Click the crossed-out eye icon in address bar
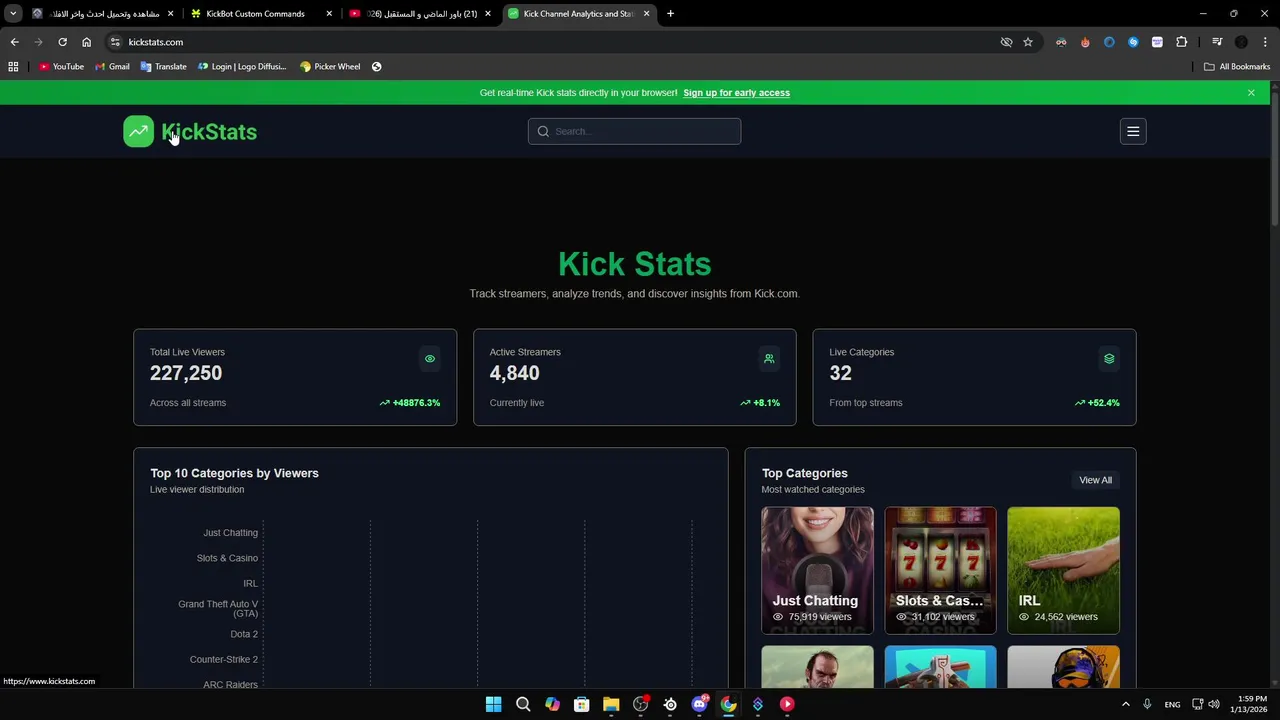1280x720 pixels. (1006, 42)
